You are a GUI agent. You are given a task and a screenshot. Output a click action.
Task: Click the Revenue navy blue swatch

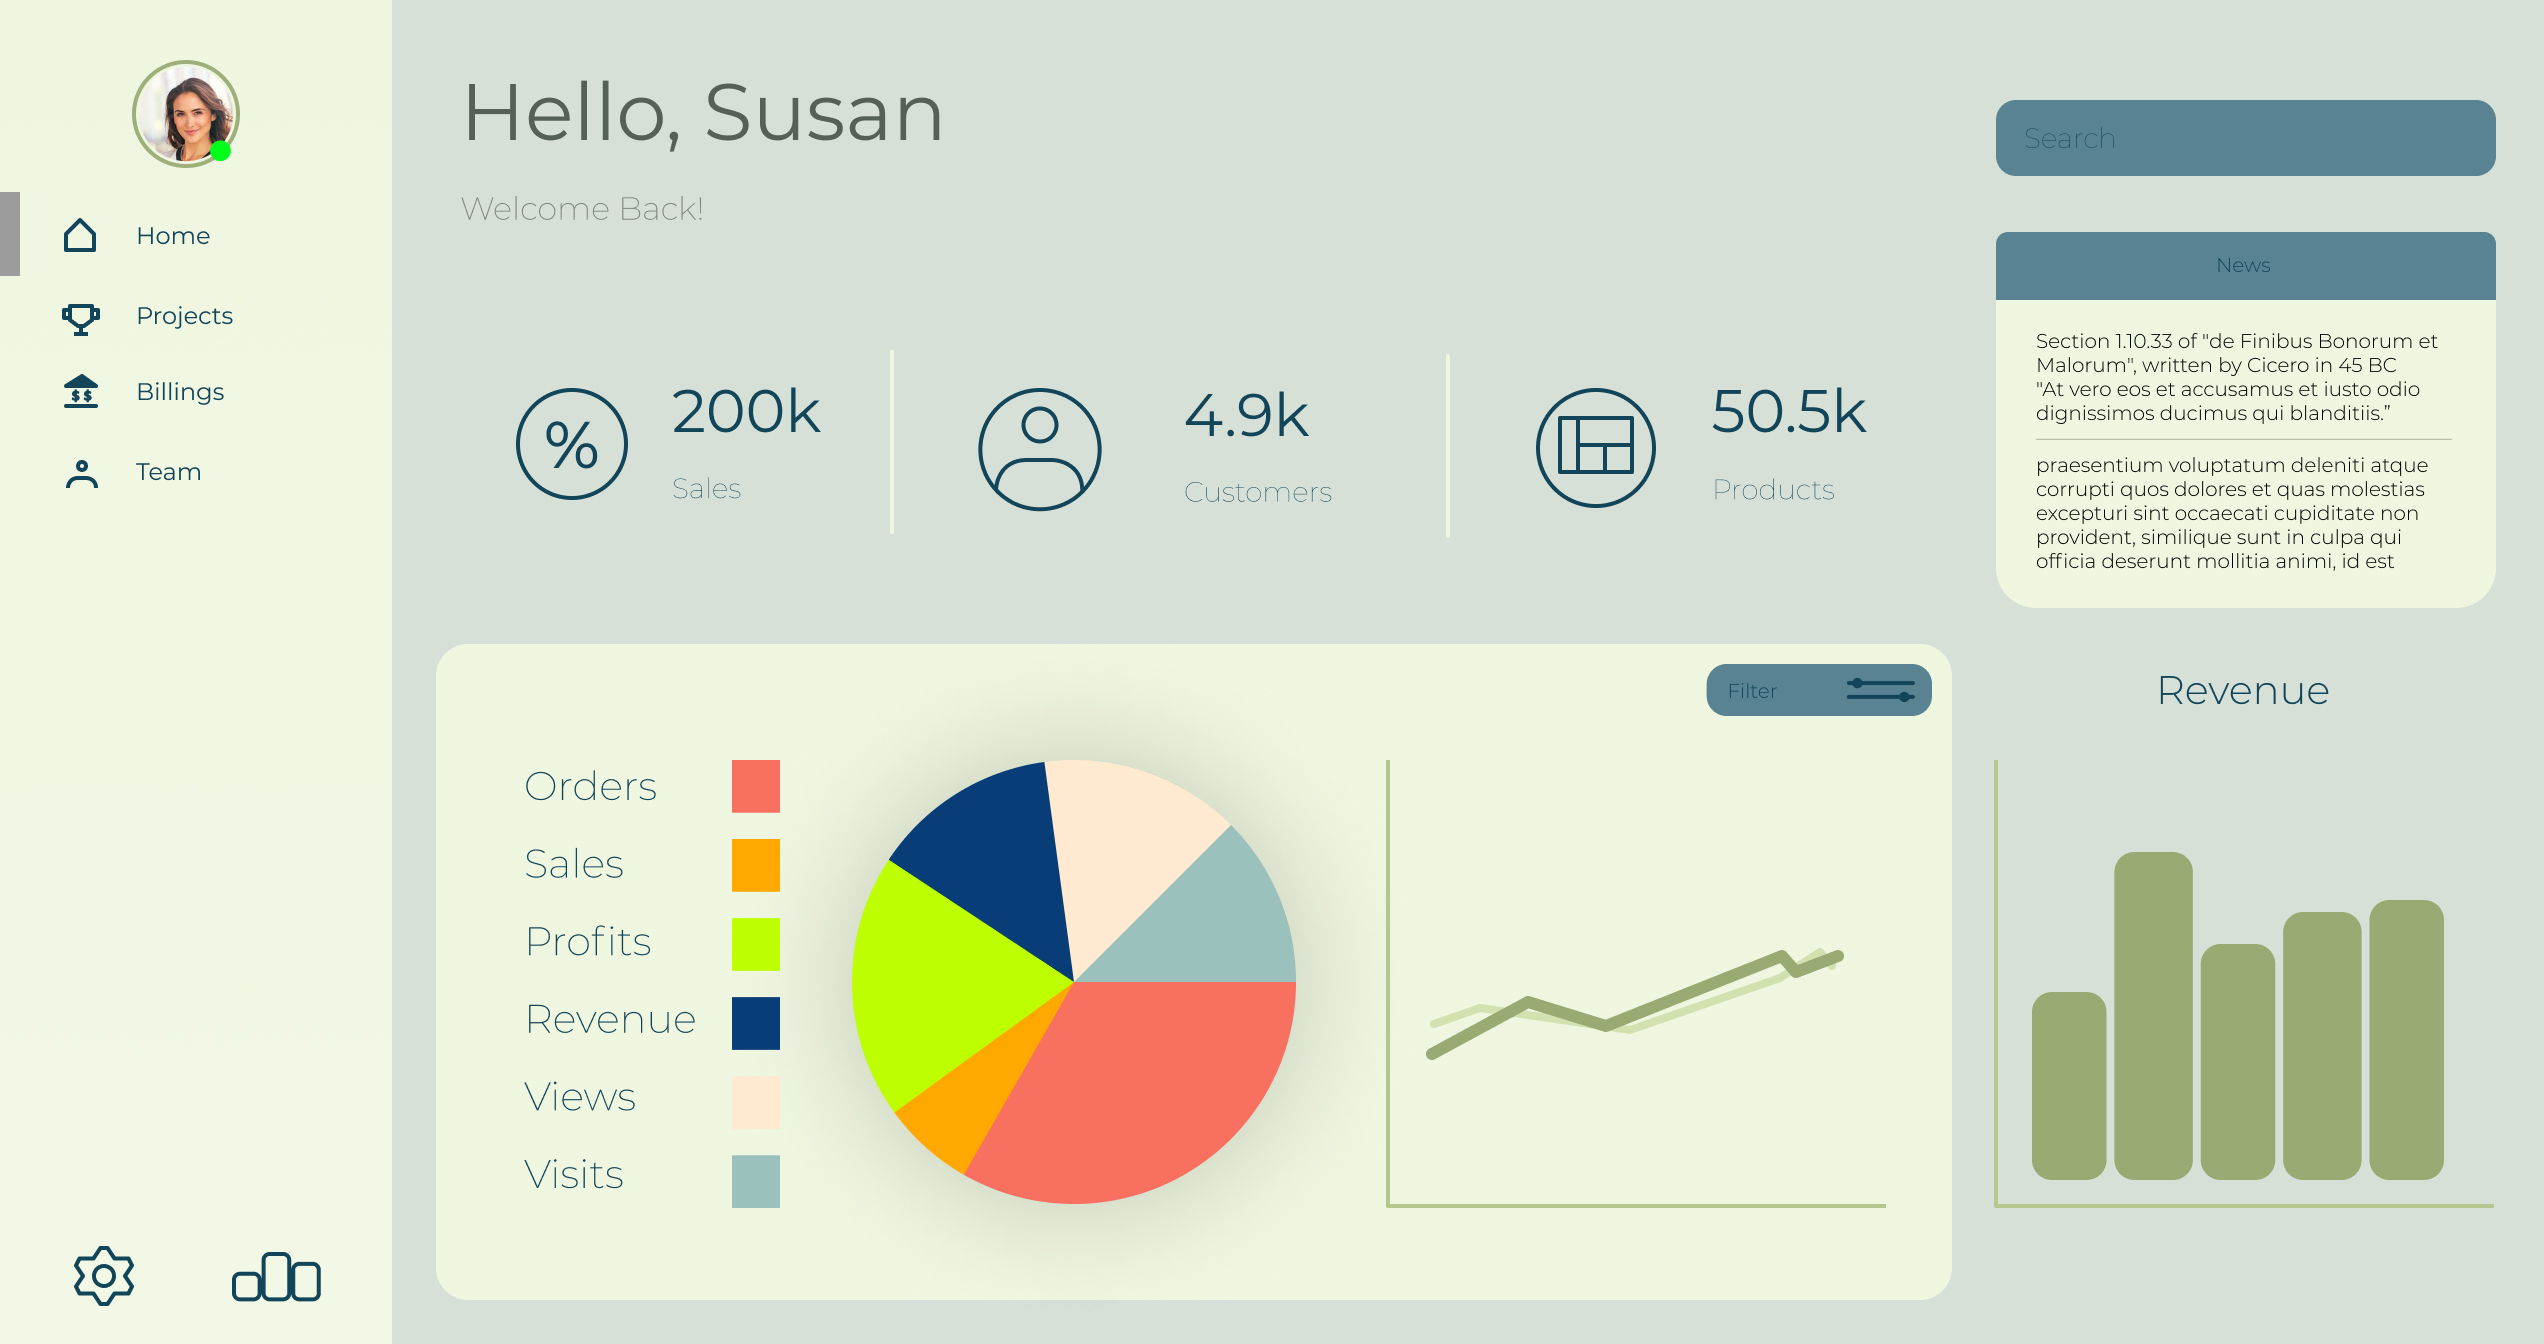click(x=755, y=1023)
